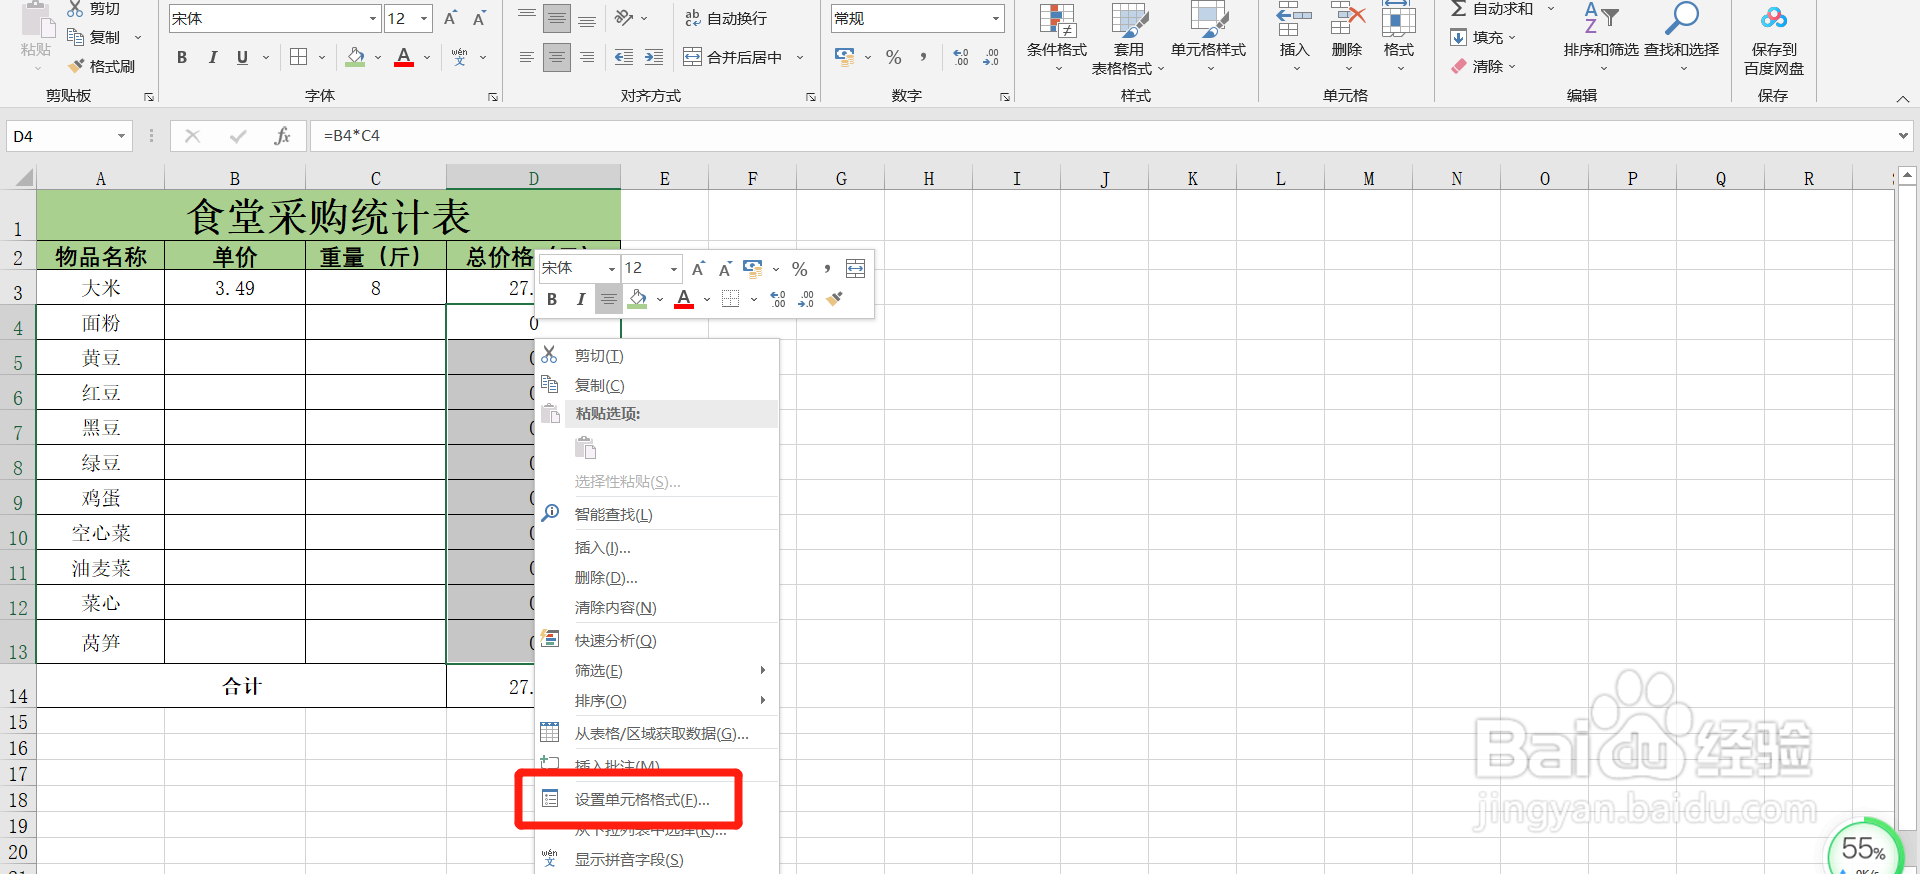Open the Name Box dropdown next to D4
Screen dimensions: 1920x874
(x=122, y=136)
